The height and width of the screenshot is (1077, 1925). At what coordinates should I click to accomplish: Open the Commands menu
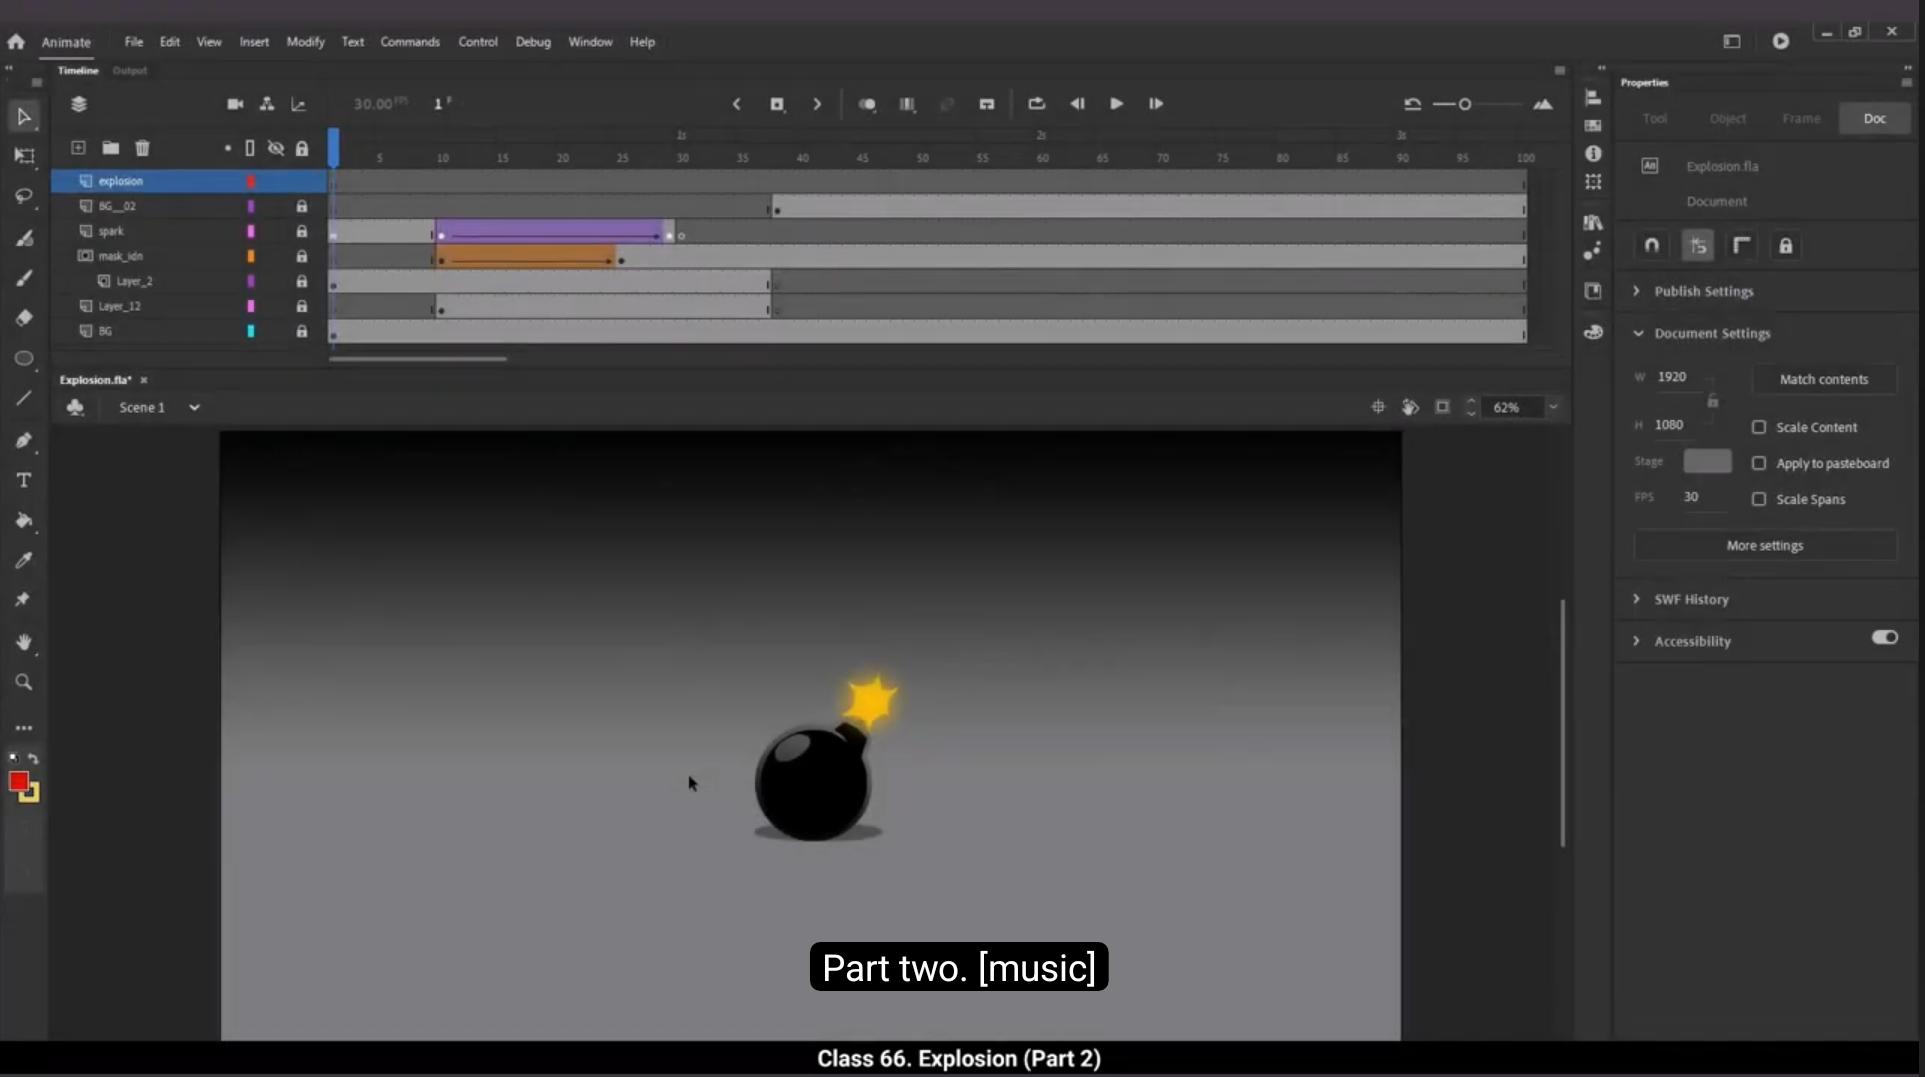tap(410, 42)
